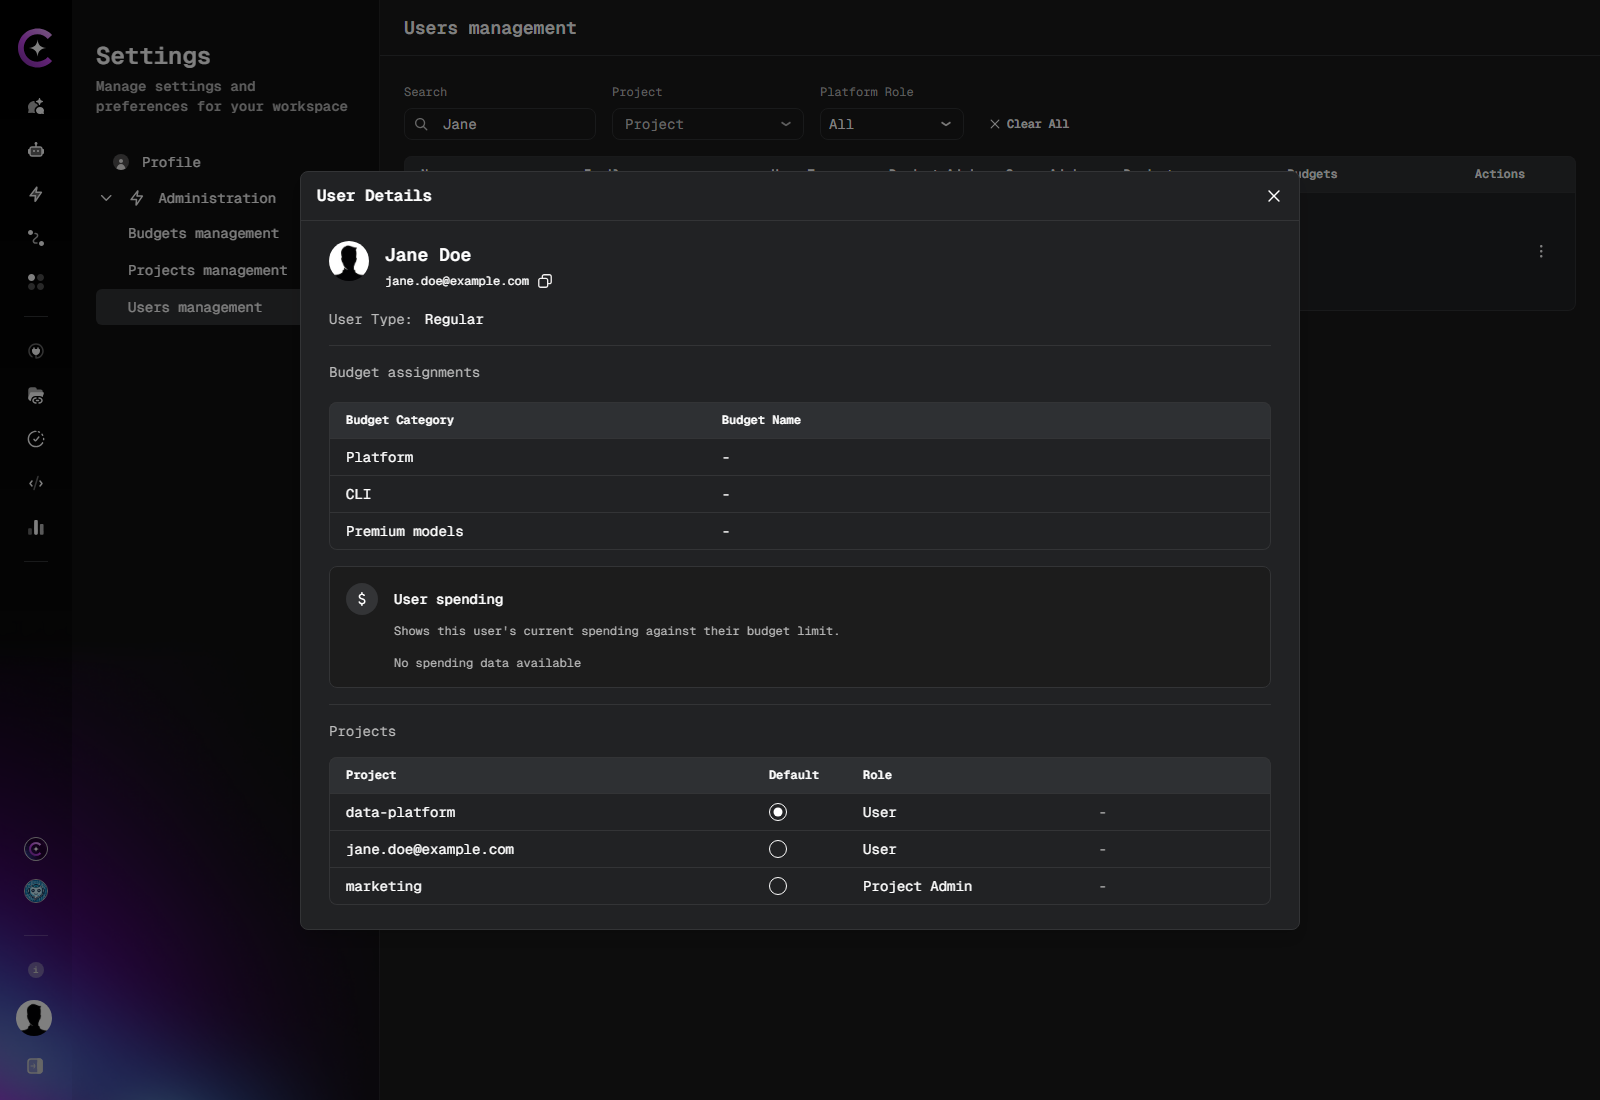Image resolution: width=1600 pixels, height=1100 pixels.
Task: Click the Actions column header
Action: coord(1499,174)
